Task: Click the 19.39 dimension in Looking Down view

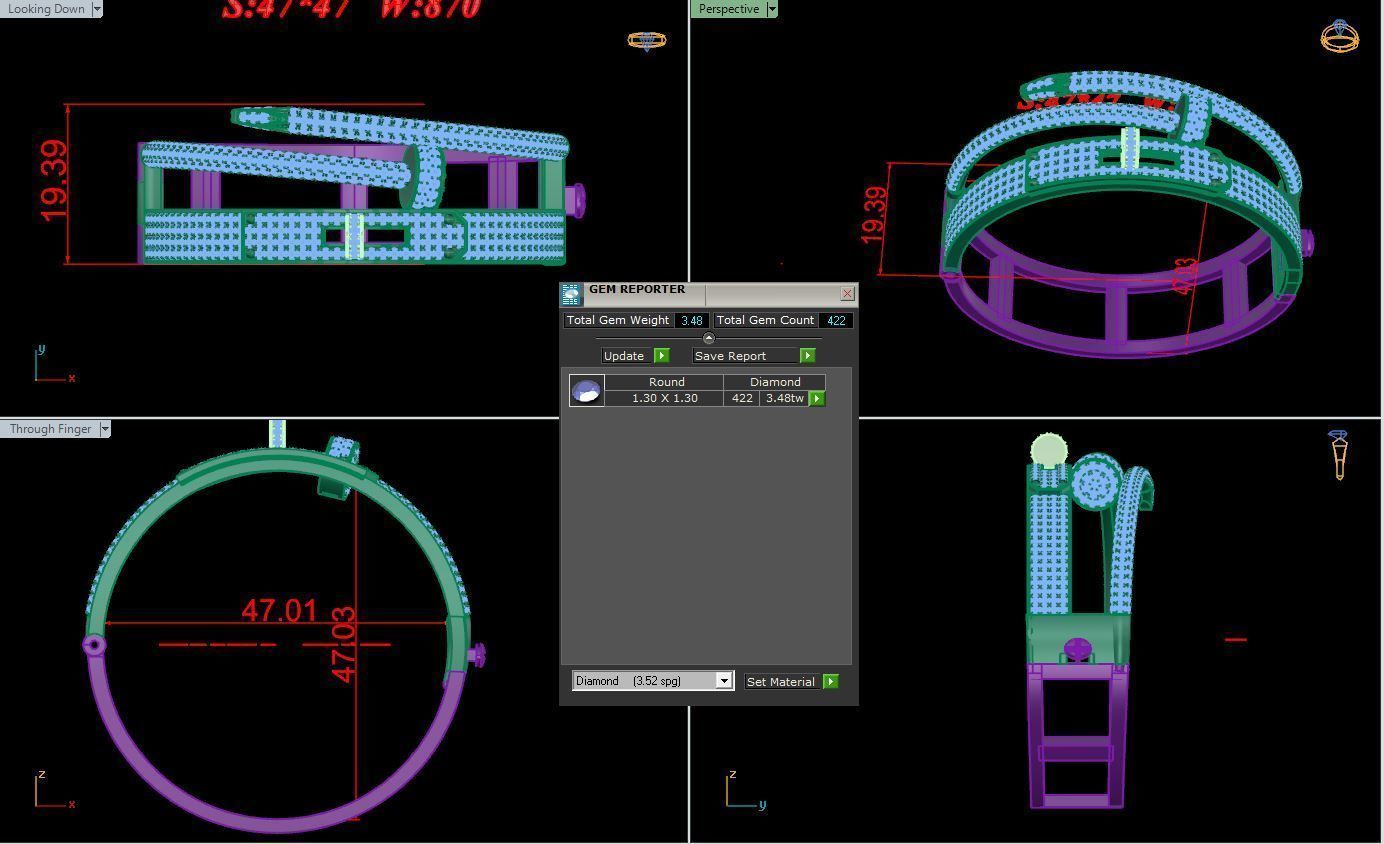Action: pos(54,181)
